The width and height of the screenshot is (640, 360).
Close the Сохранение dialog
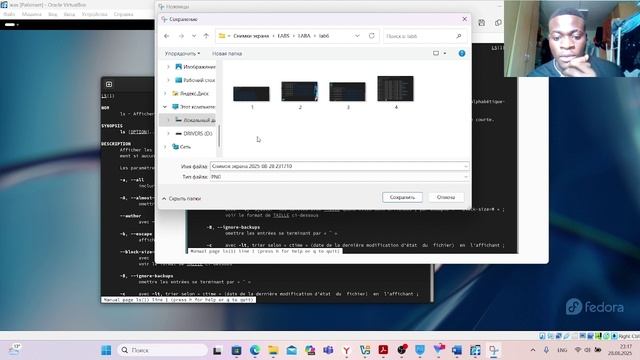pyautogui.click(x=464, y=19)
